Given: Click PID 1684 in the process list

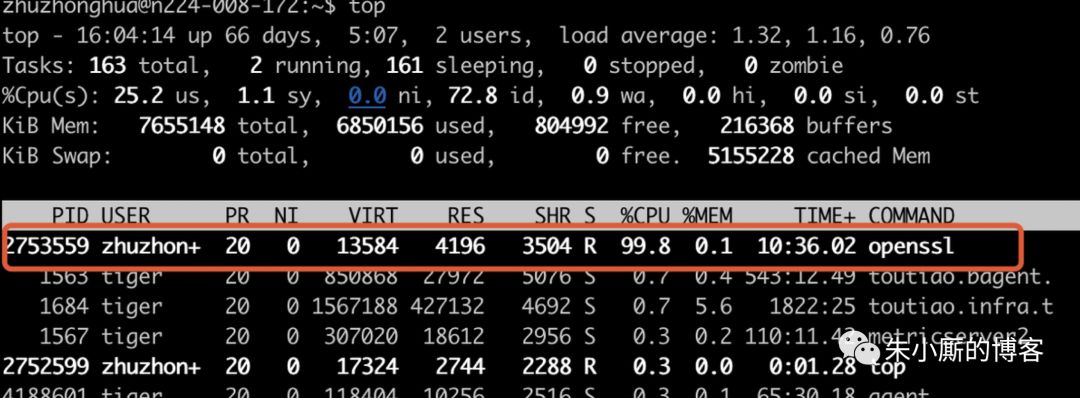Looking at the screenshot, I should [x=64, y=306].
